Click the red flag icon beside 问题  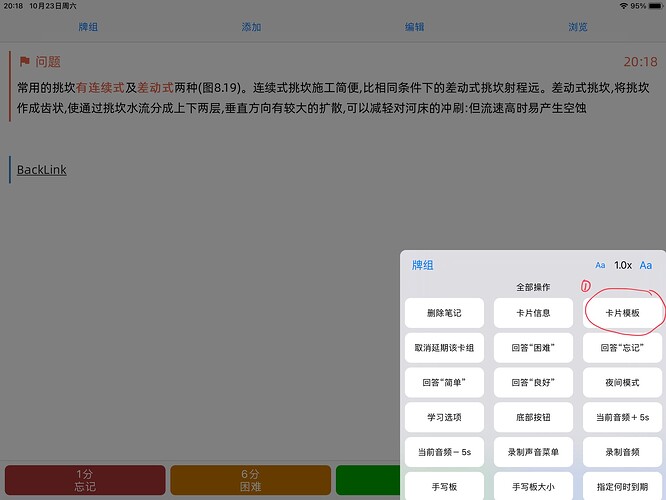pyautogui.click(x=25, y=62)
